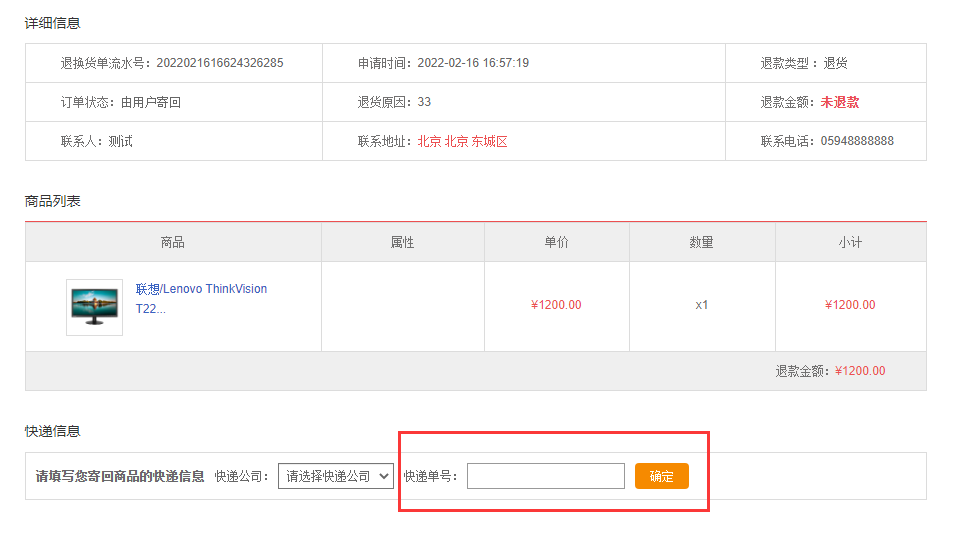
Task: Click the x1 quantity cell
Action: click(x=701, y=305)
